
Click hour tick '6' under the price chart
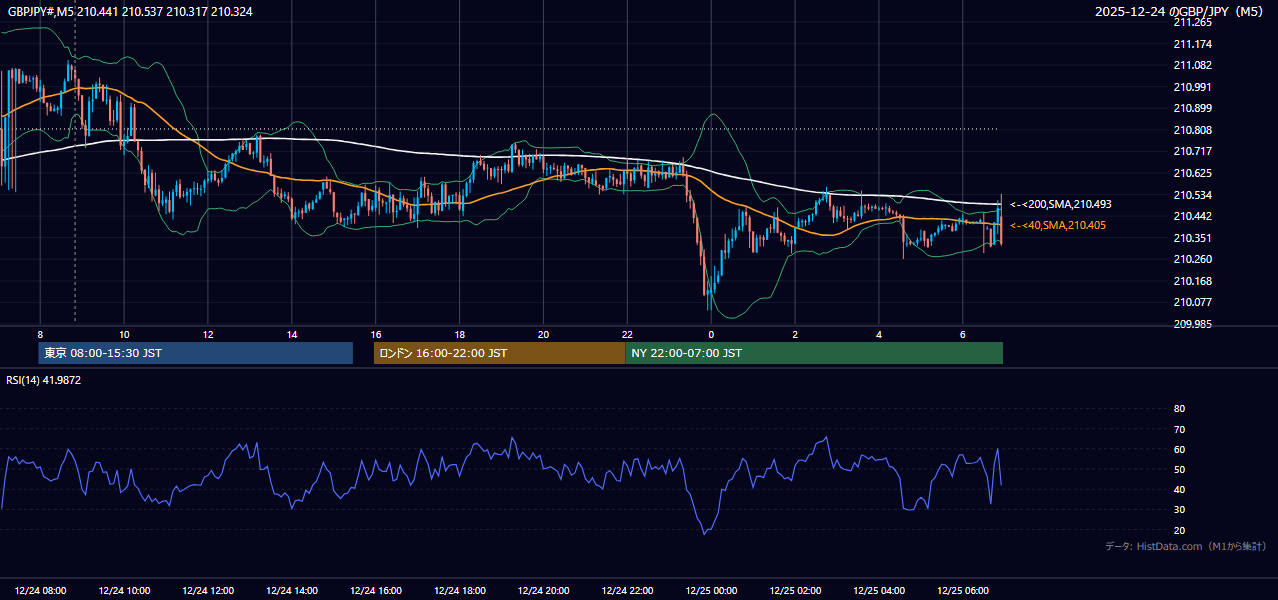(x=963, y=334)
